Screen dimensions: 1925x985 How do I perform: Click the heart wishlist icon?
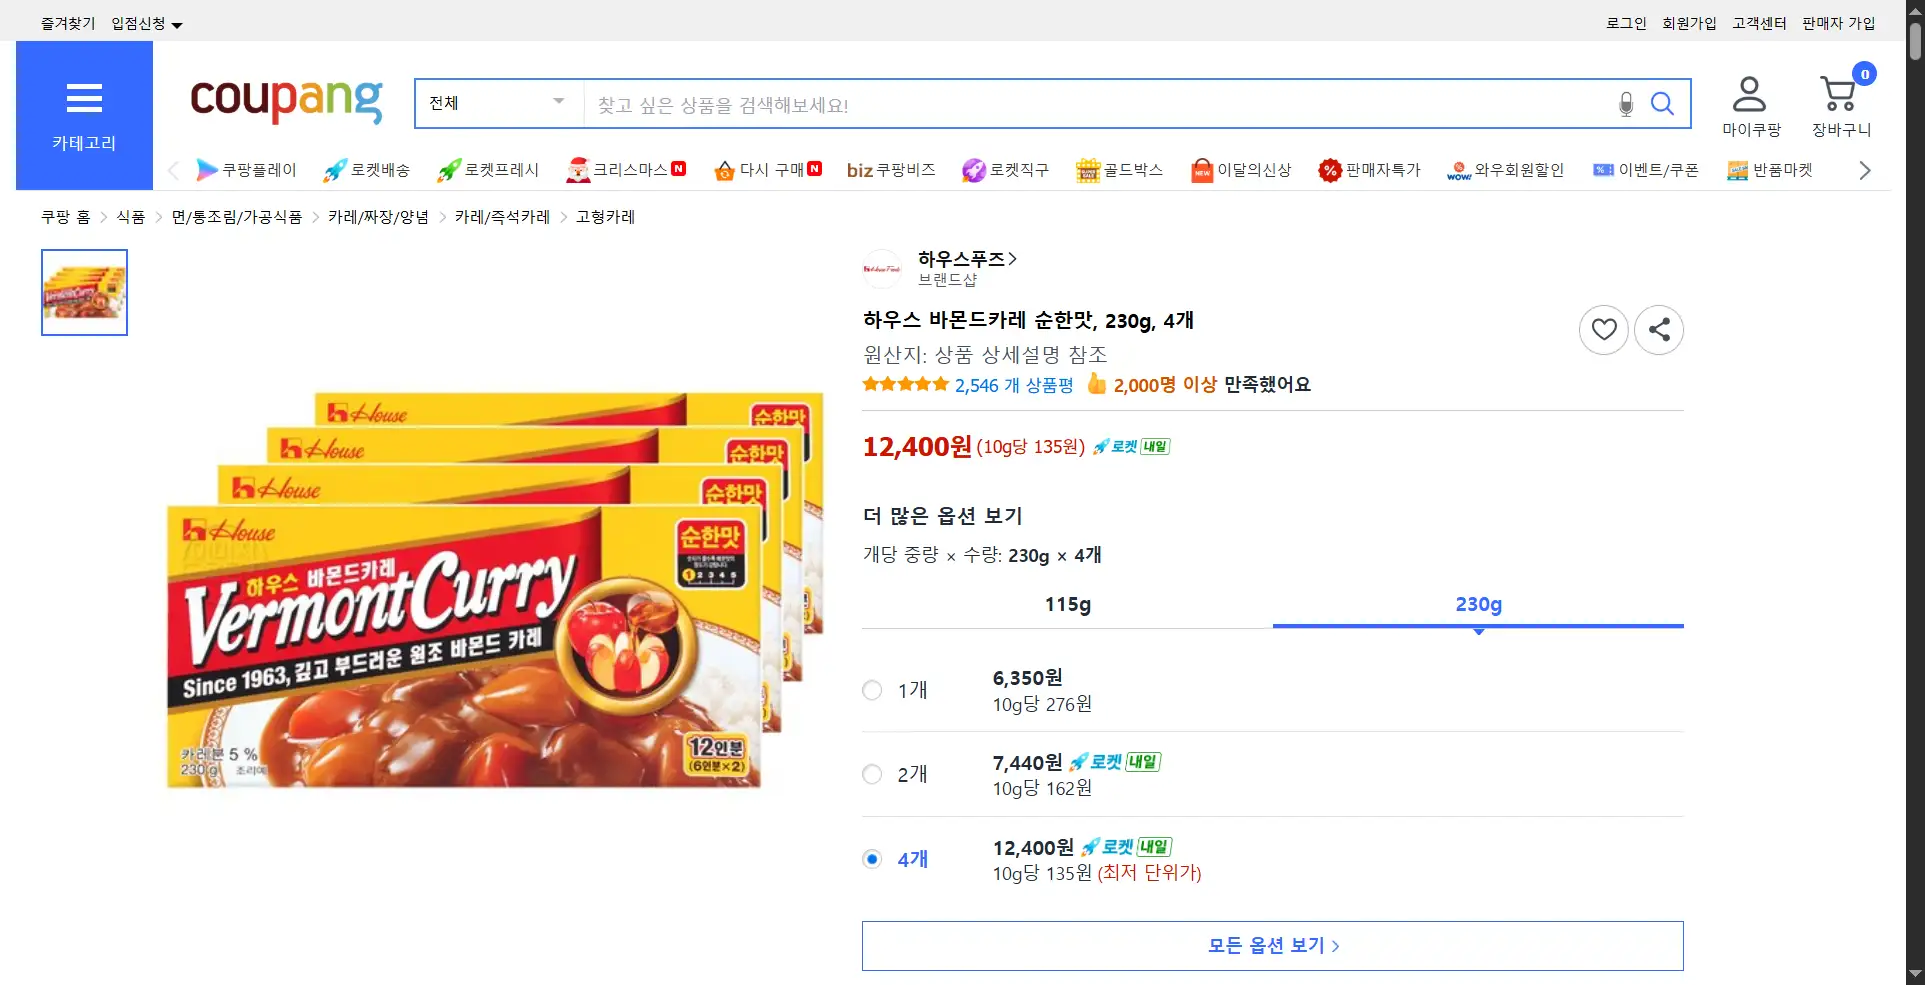click(1603, 329)
